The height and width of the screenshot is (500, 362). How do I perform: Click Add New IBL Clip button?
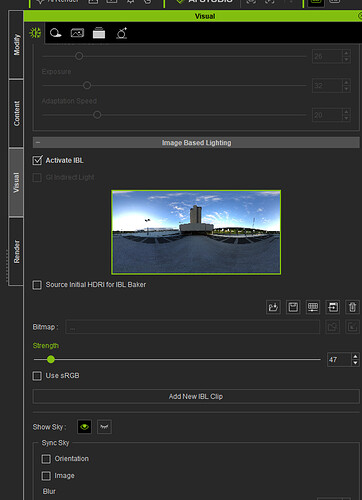click(196, 396)
